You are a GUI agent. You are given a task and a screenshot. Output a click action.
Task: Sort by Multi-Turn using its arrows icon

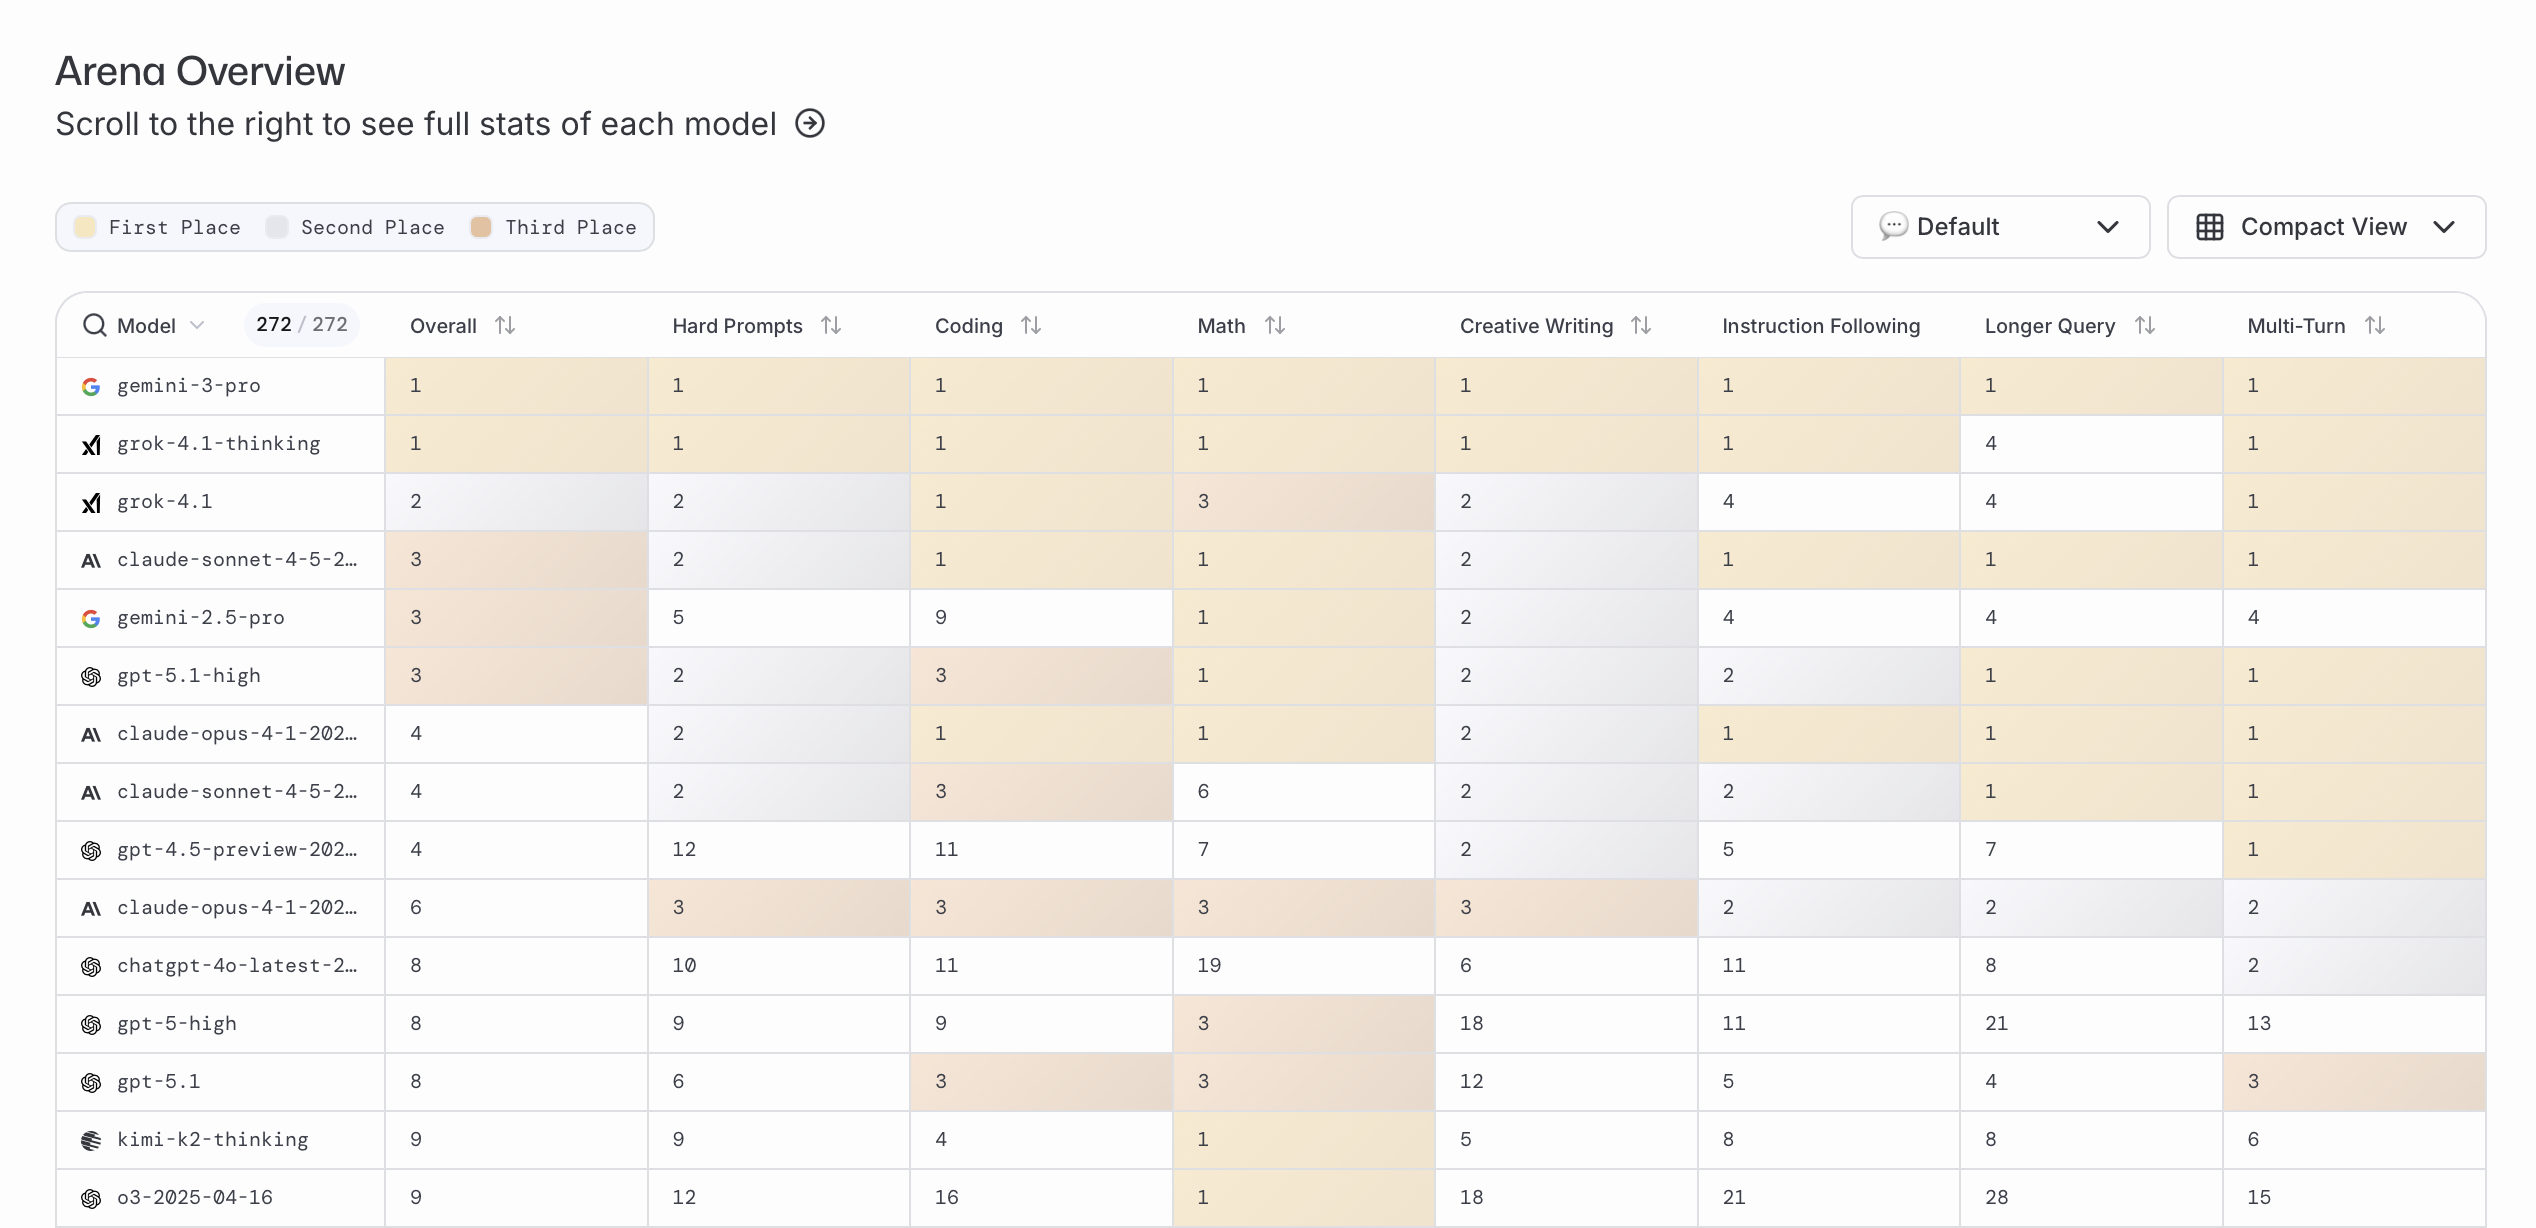click(2375, 325)
